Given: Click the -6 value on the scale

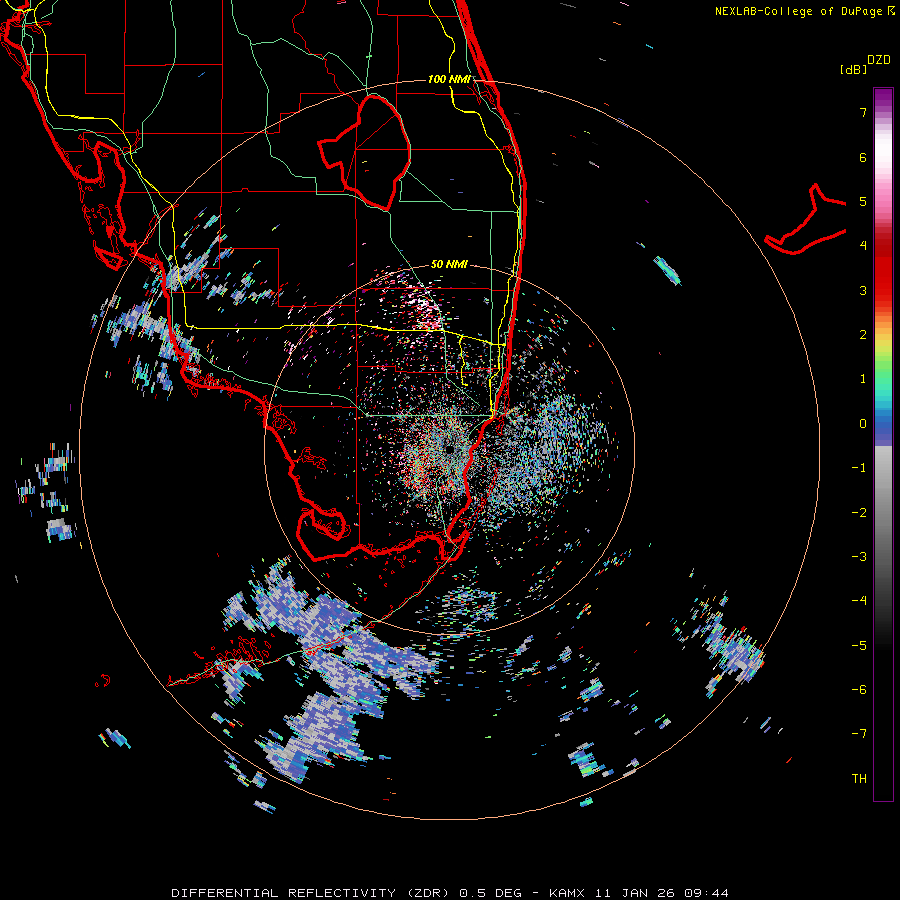Looking at the screenshot, I should (859, 690).
